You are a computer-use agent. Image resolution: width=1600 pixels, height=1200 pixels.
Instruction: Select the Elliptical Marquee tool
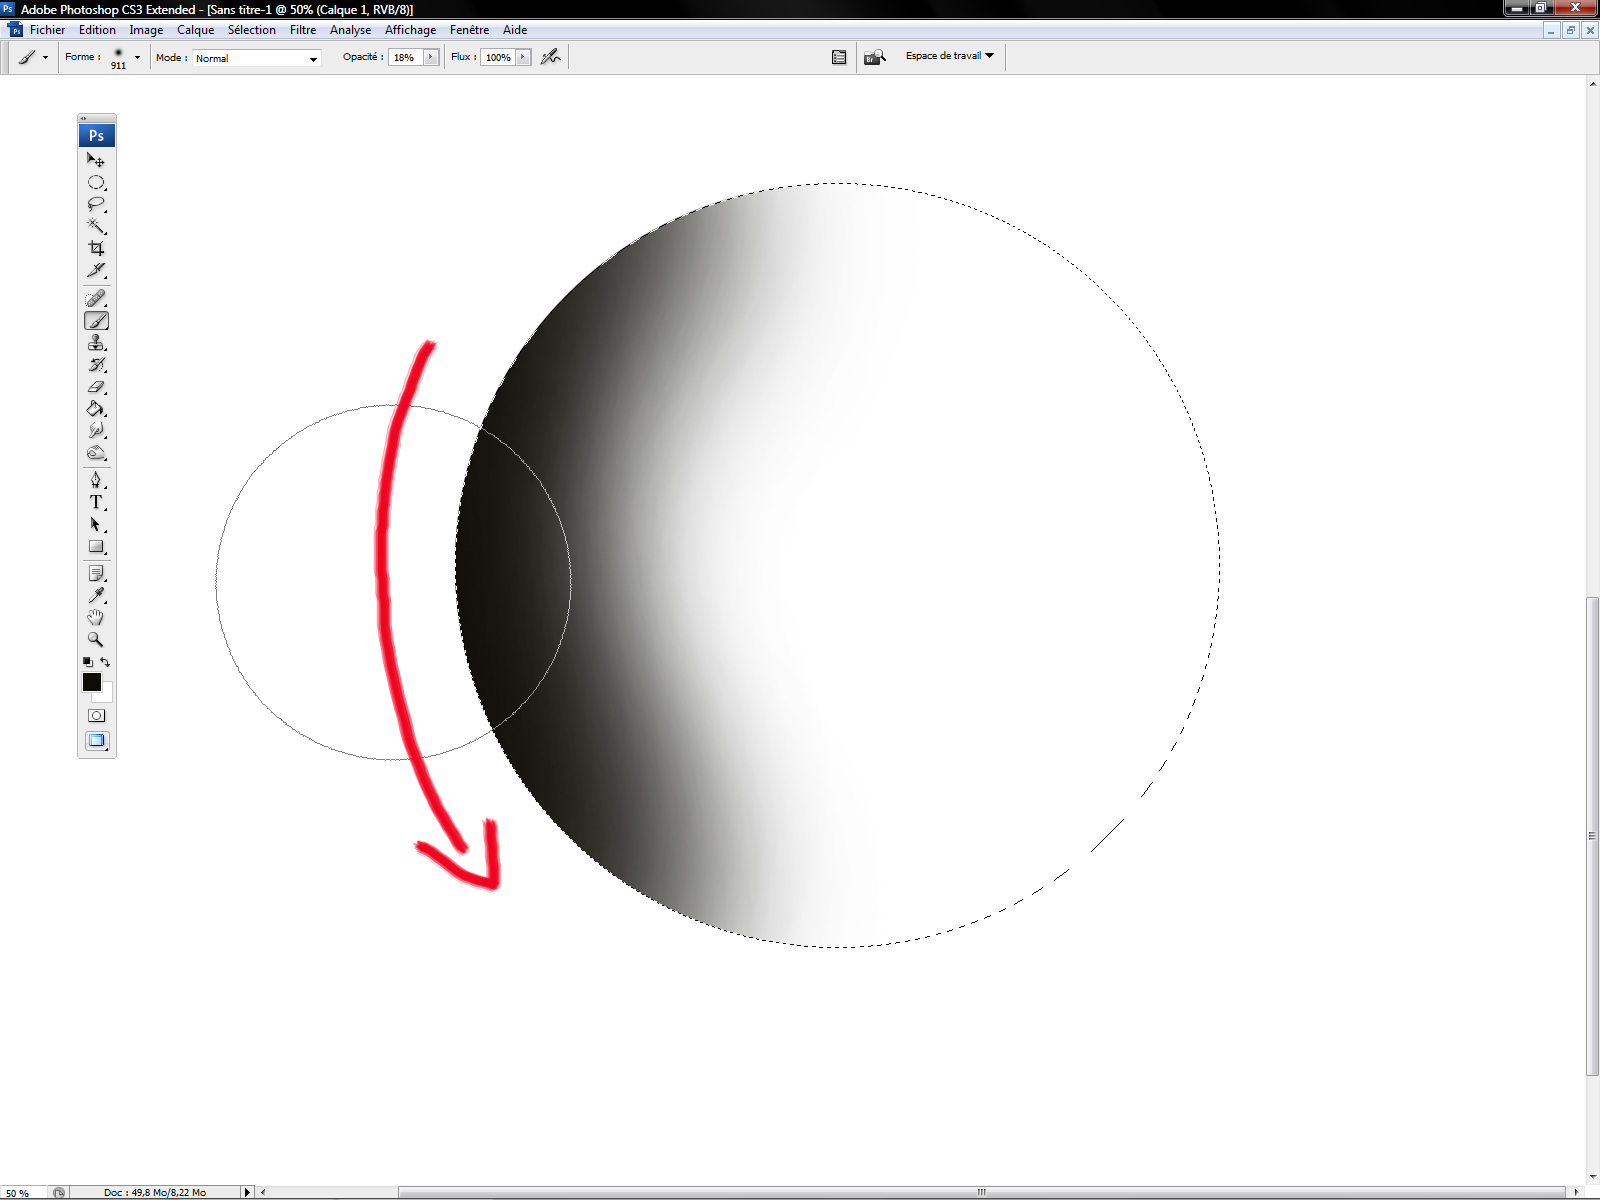[x=96, y=182]
